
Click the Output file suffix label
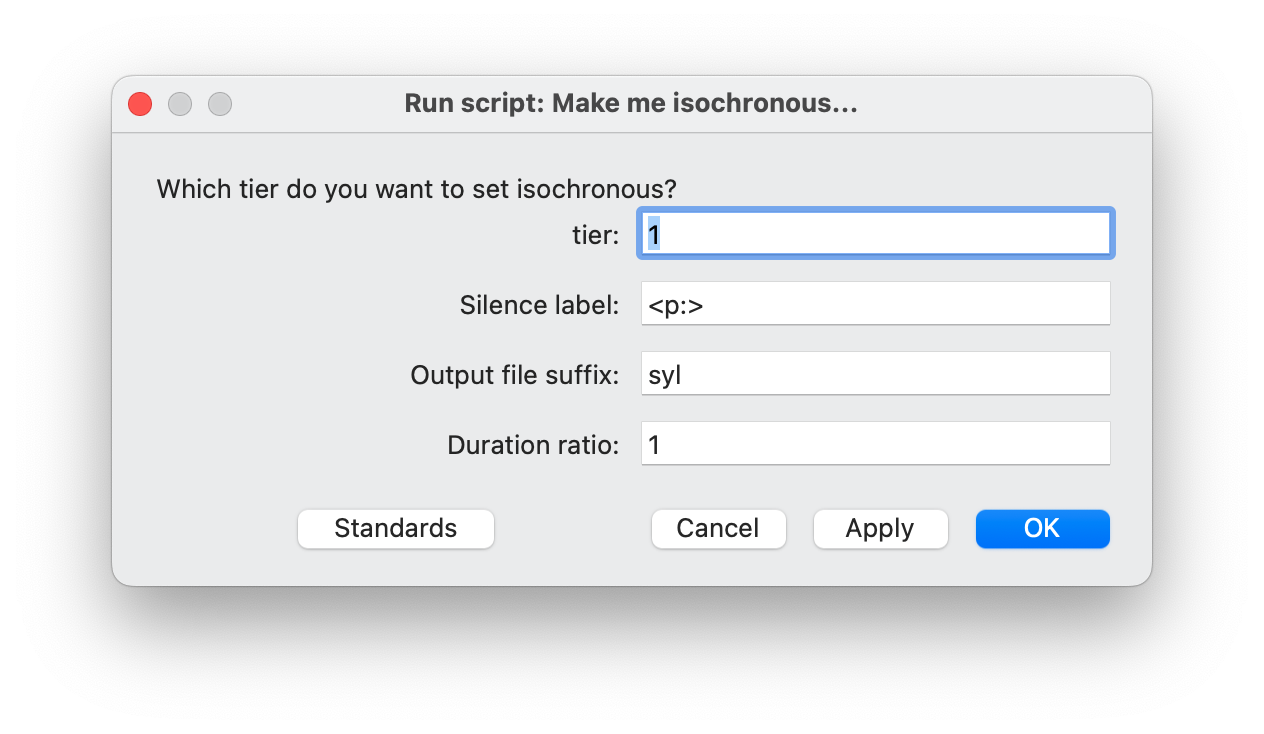515,374
